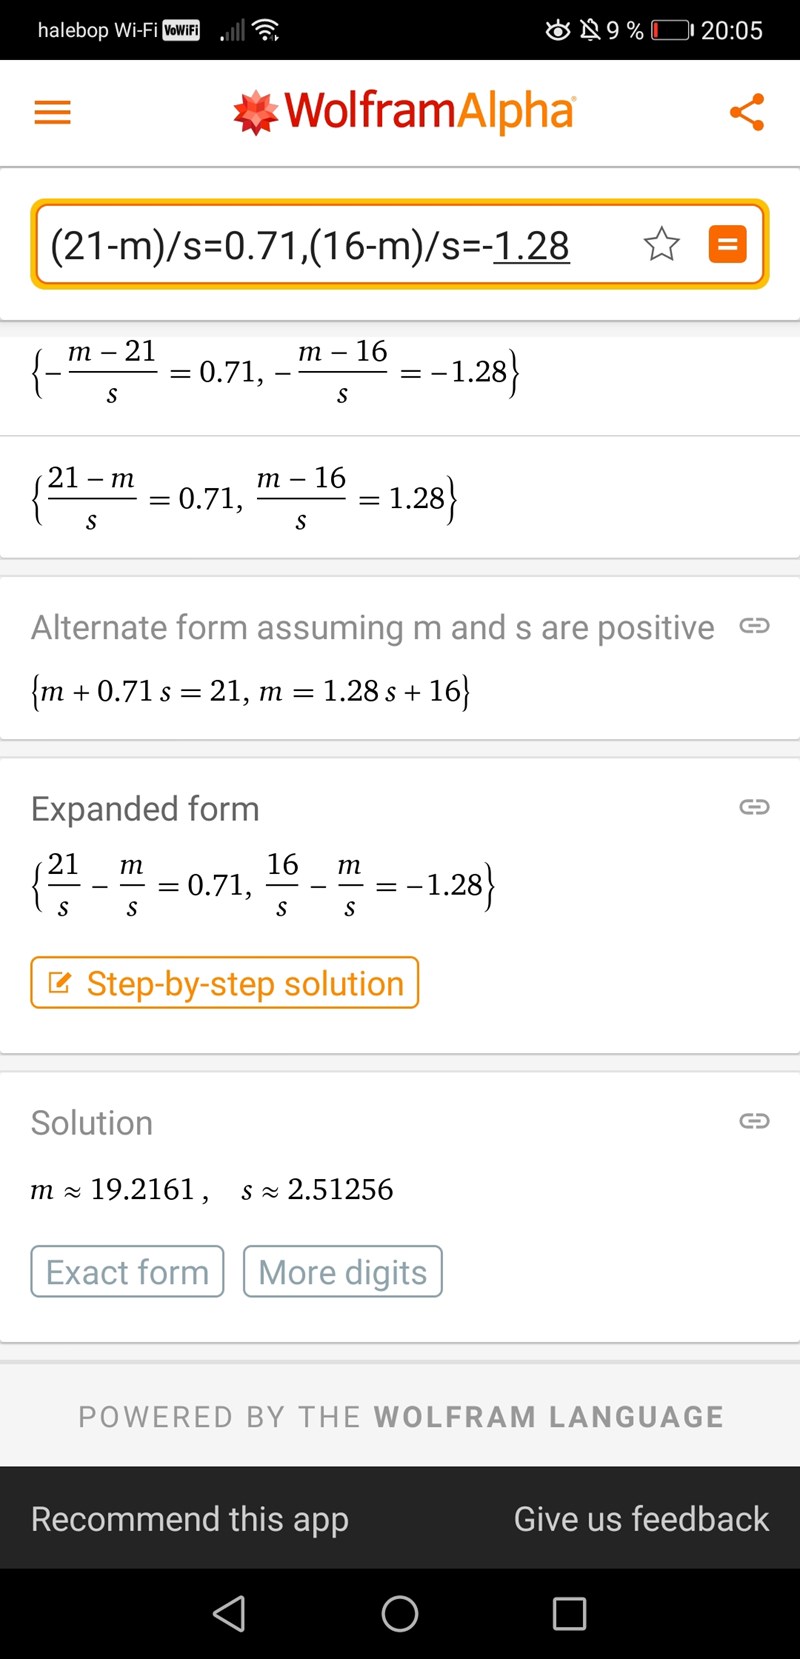Tap the WolframAlpha logo

click(404, 112)
